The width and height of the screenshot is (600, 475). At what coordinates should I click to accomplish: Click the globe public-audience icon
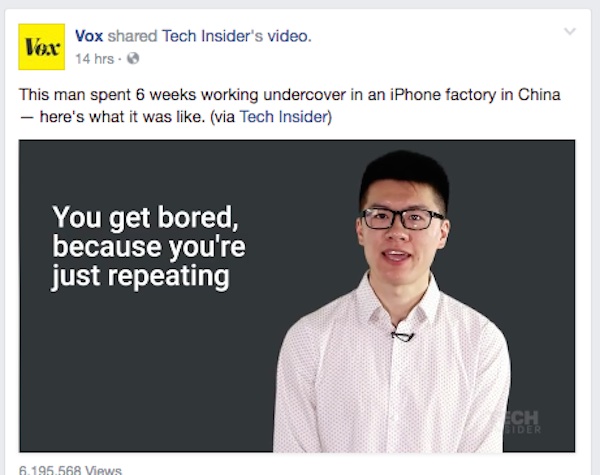click(133, 59)
